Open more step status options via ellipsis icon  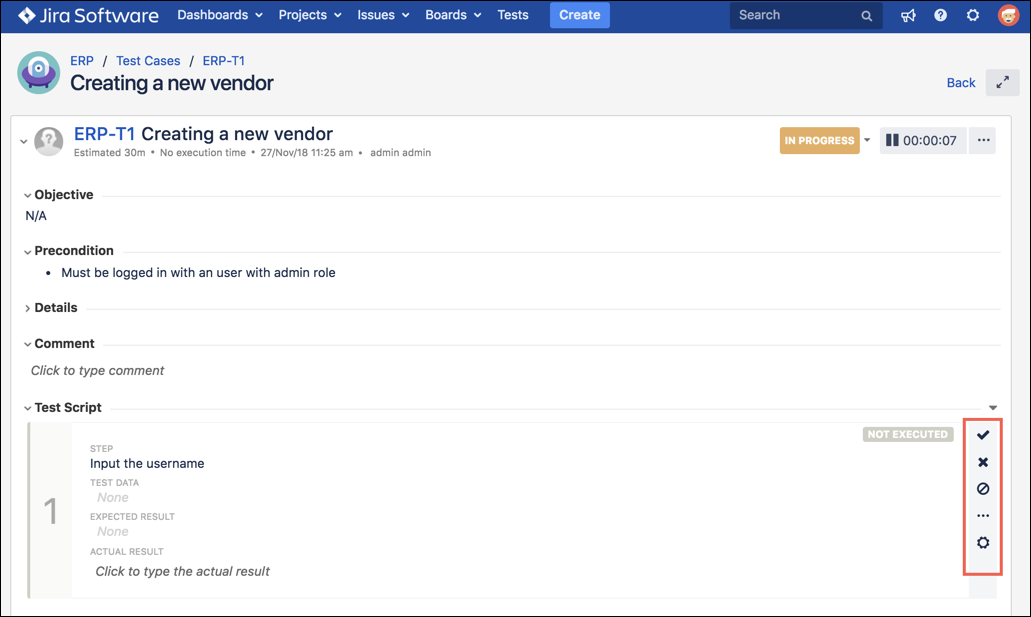click(982, 515)
